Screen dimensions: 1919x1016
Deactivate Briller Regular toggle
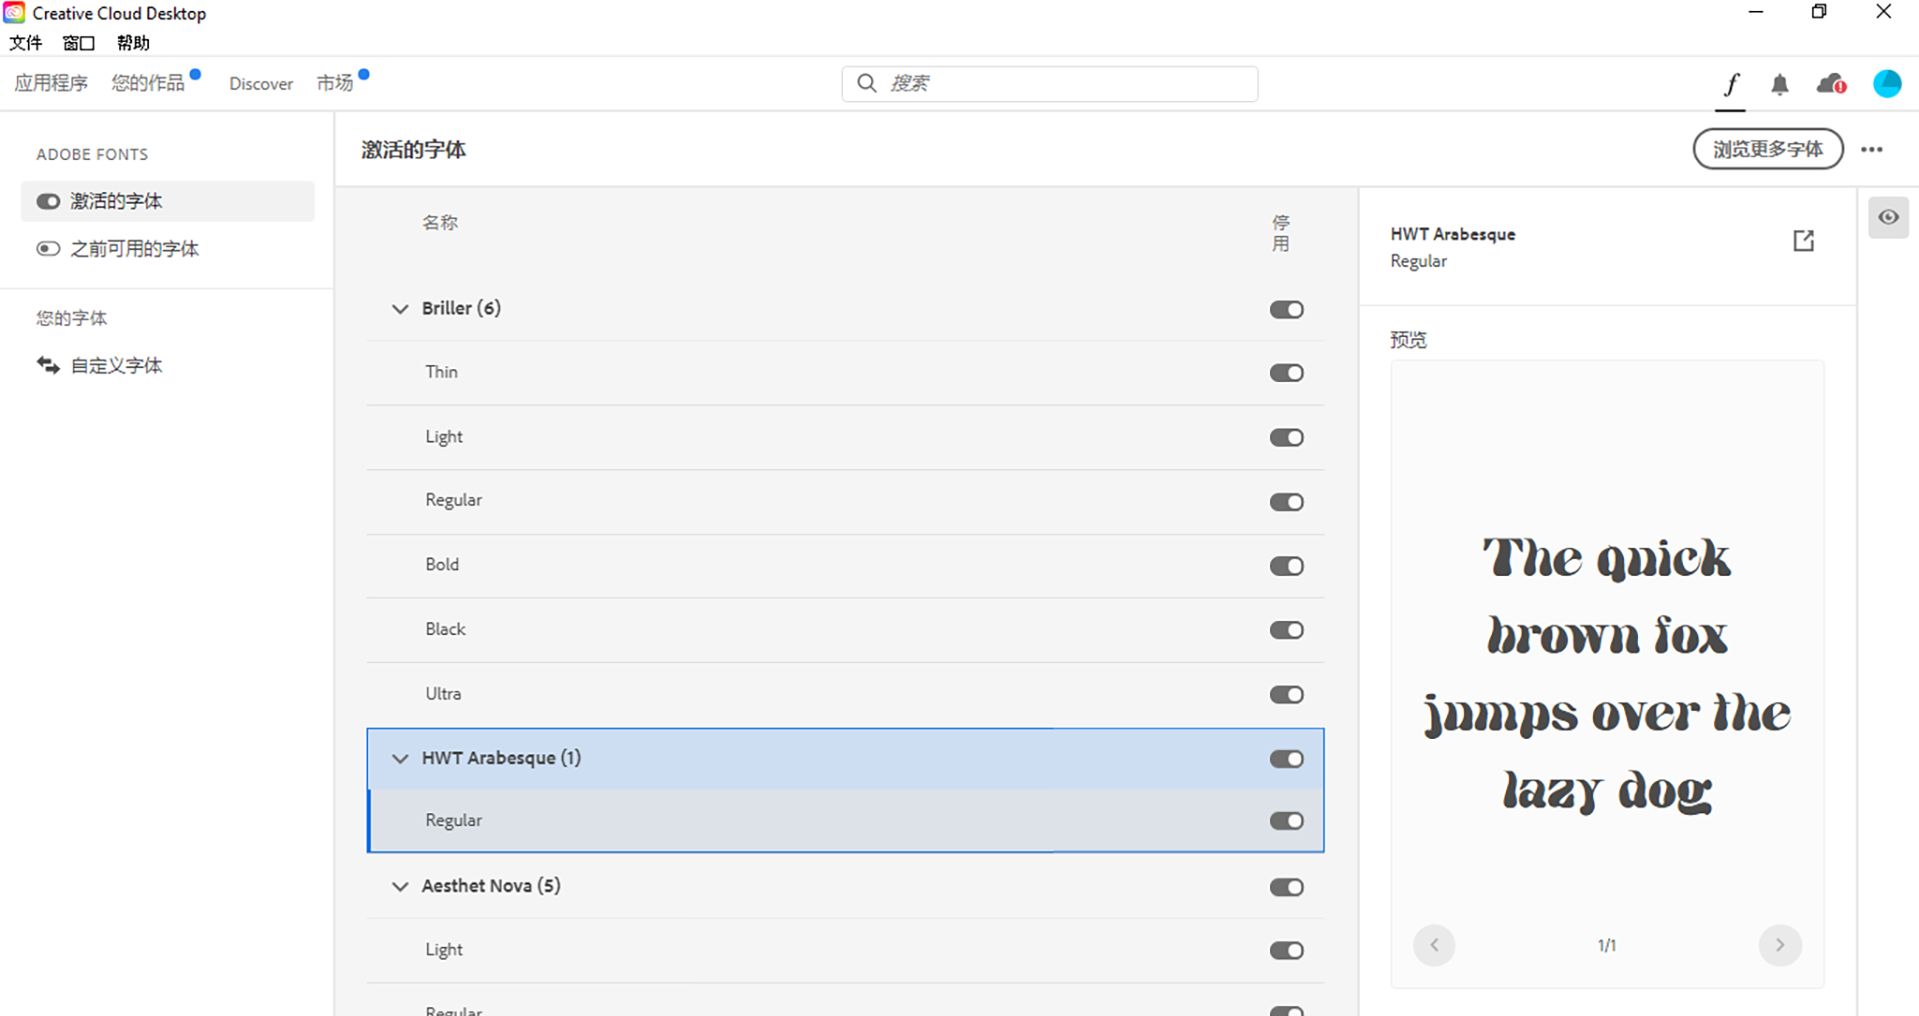pos(1287,502)
